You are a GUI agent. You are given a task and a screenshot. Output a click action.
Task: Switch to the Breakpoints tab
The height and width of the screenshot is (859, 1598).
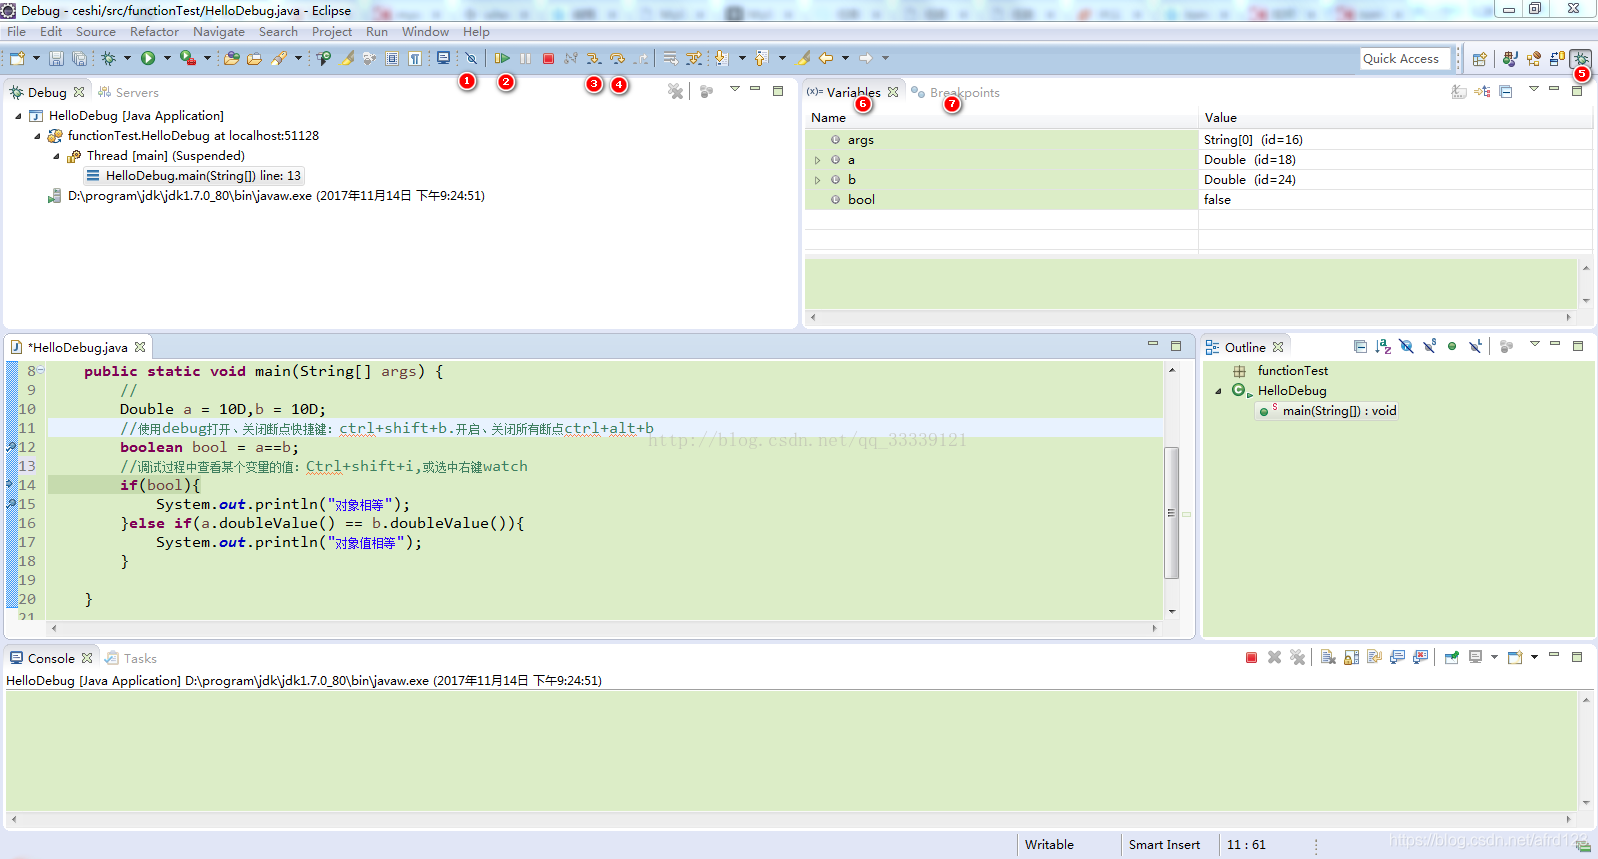point(955,92)
